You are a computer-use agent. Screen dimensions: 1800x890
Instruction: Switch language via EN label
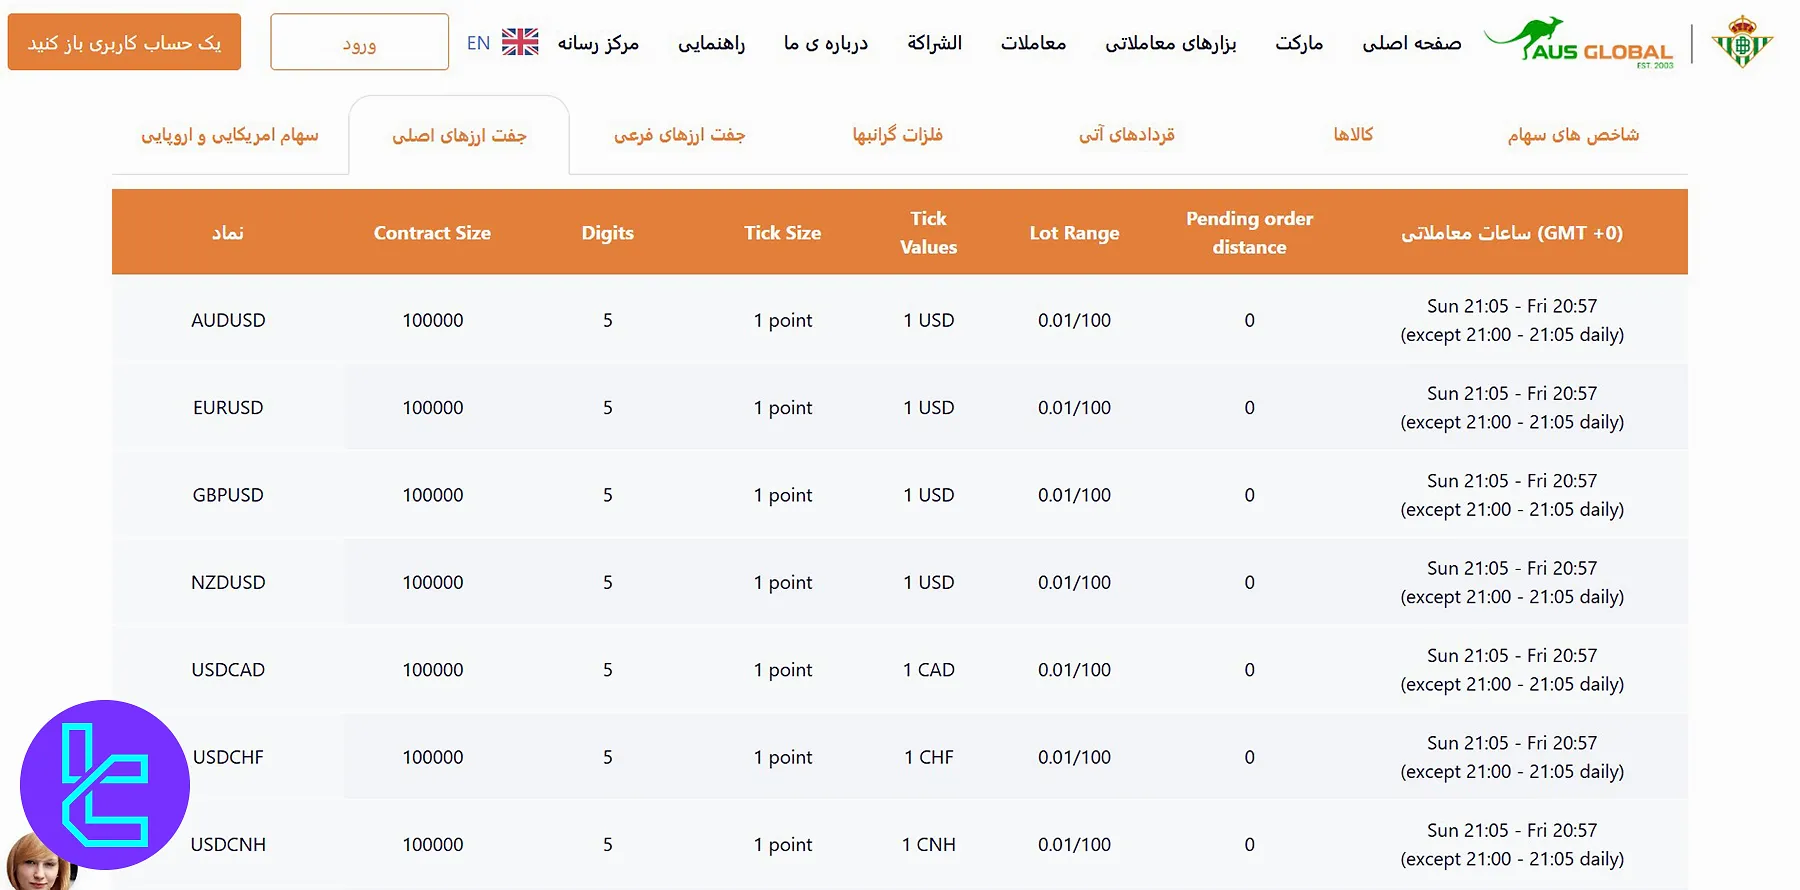tap(478, 43)
